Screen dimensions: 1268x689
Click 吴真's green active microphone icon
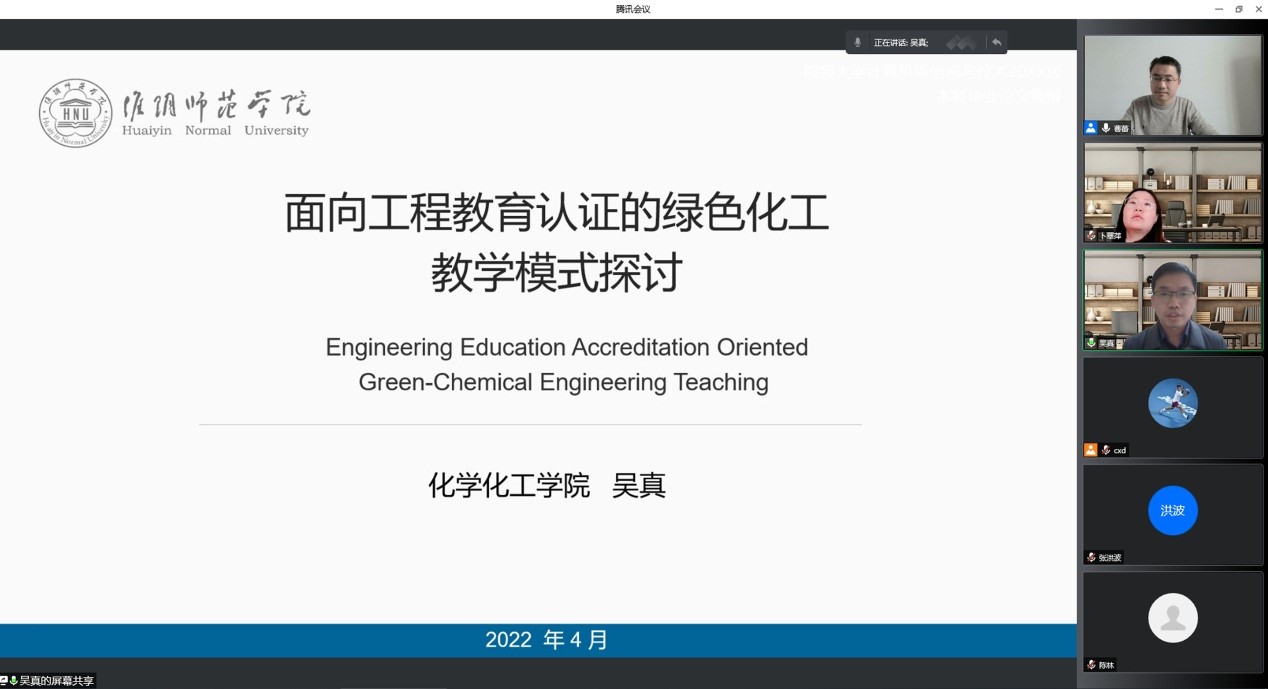pos(1092,343)
